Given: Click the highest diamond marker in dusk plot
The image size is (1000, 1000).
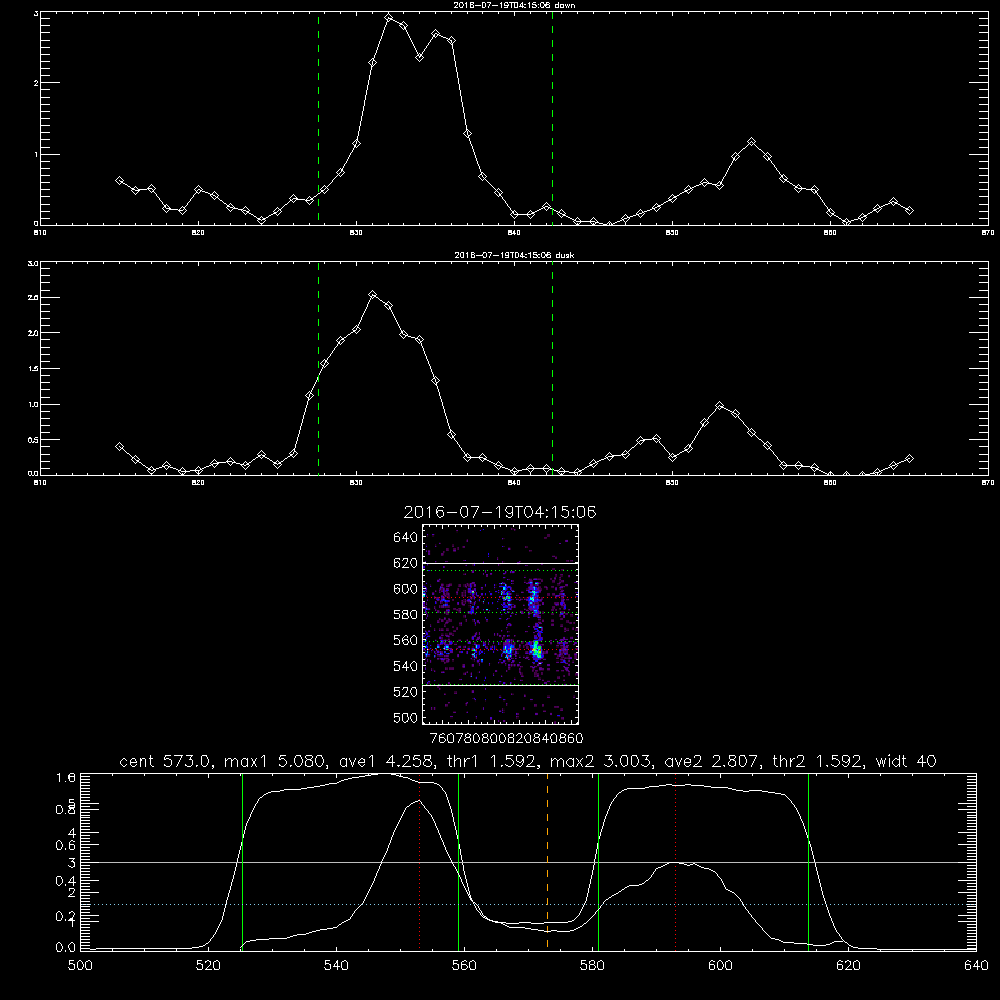Looking at the screenshot, I should (x=373, y=295).
